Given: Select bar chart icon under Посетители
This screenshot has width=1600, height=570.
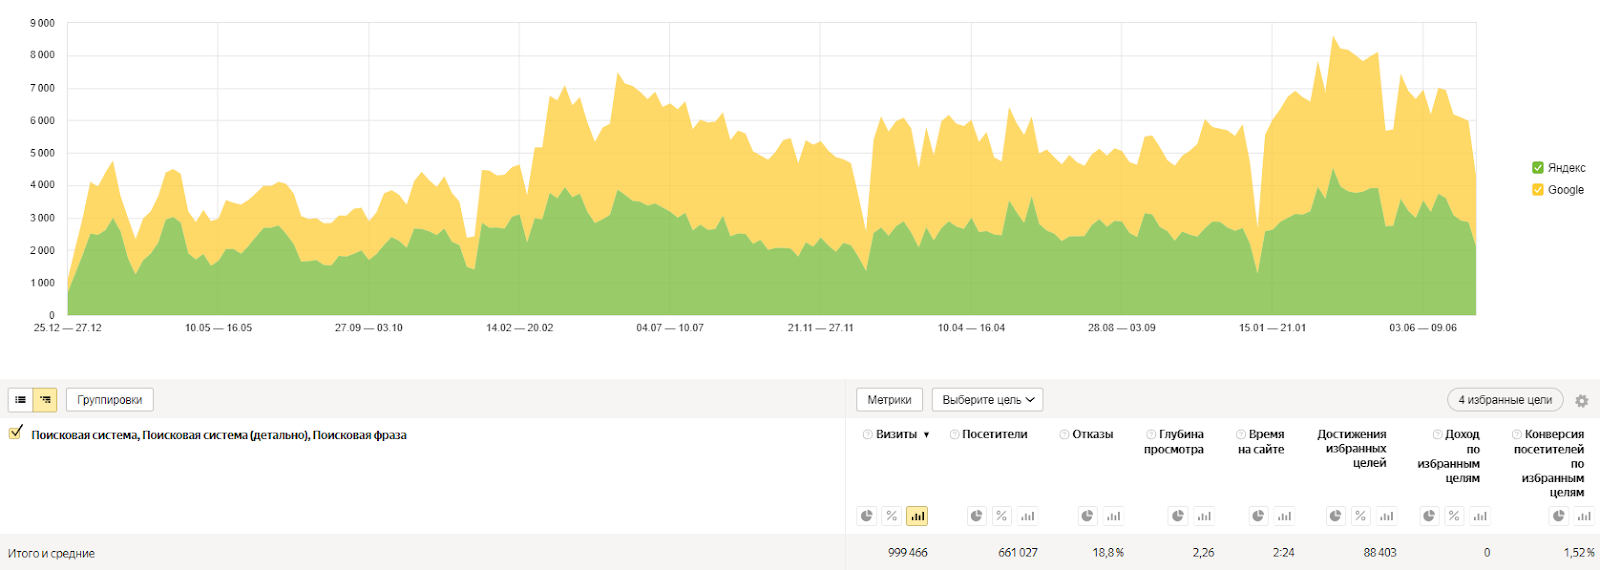Looking at the screenshot, I should click(x=1027, y=516).
